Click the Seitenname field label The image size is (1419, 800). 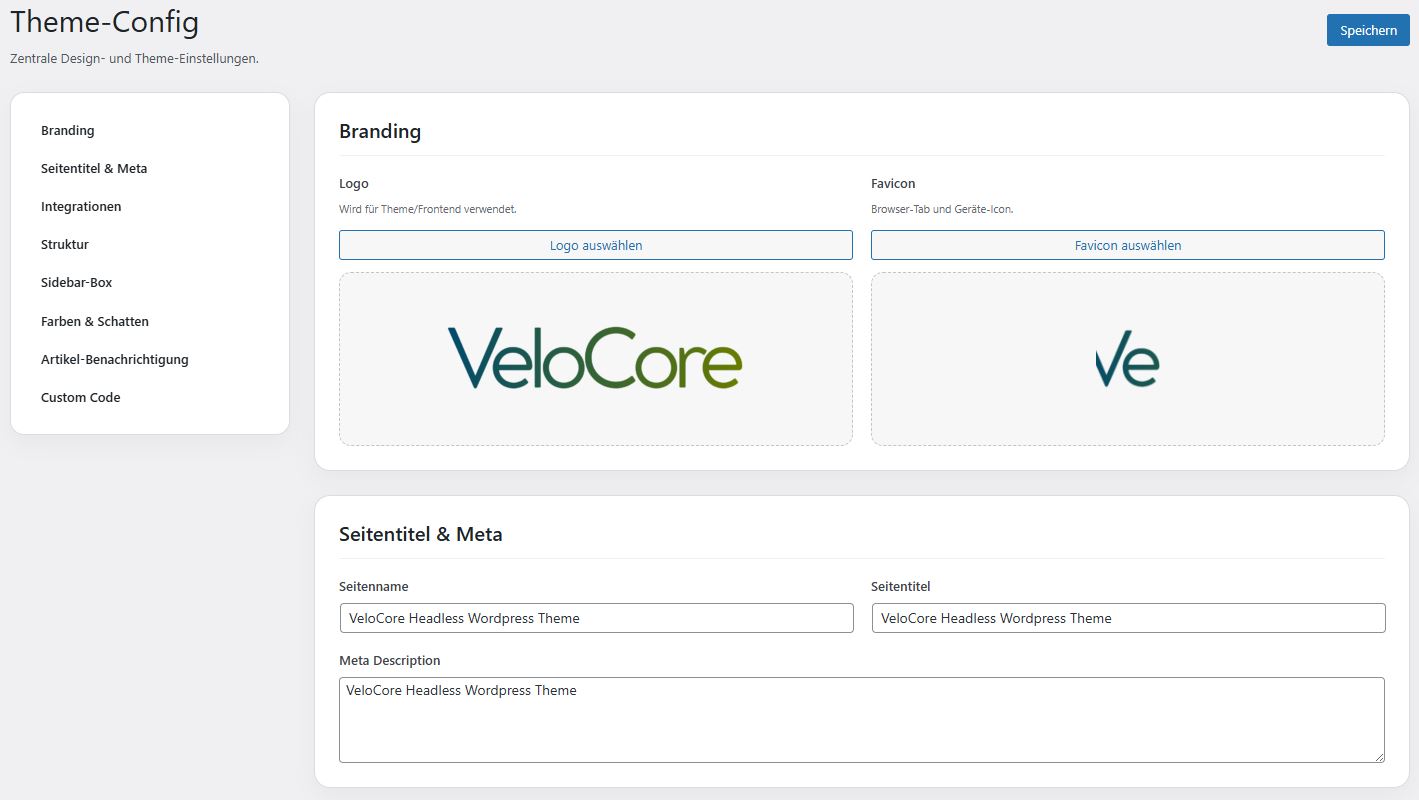point(374,587)
